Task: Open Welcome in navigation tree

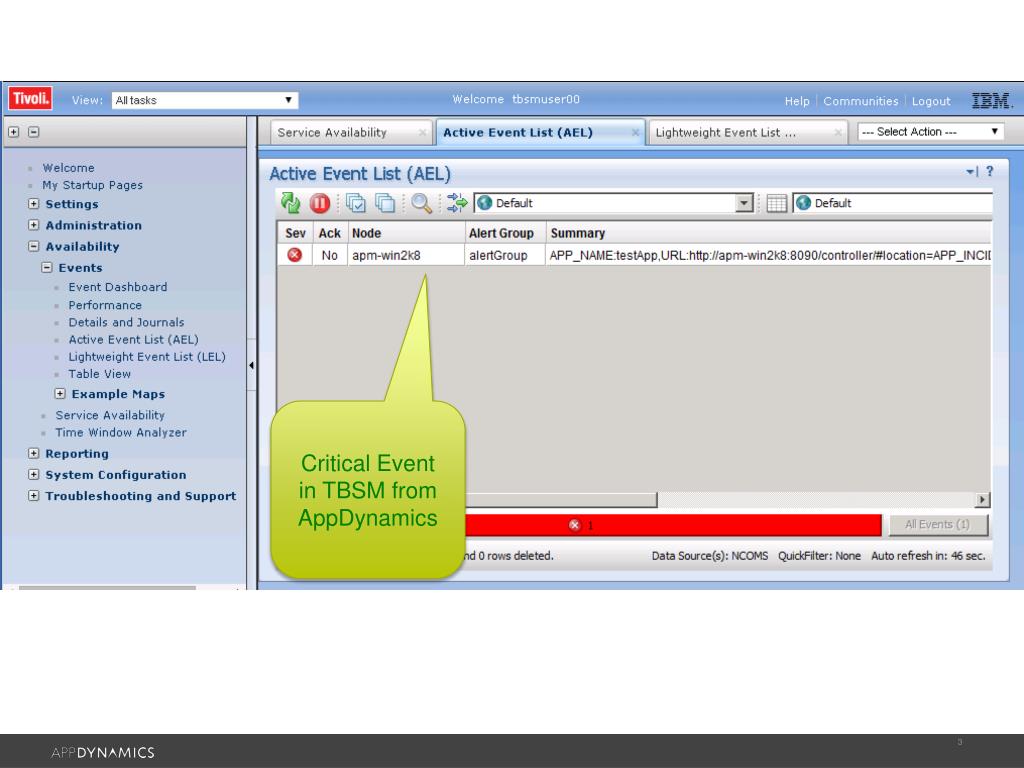Action: coord(68,168)
